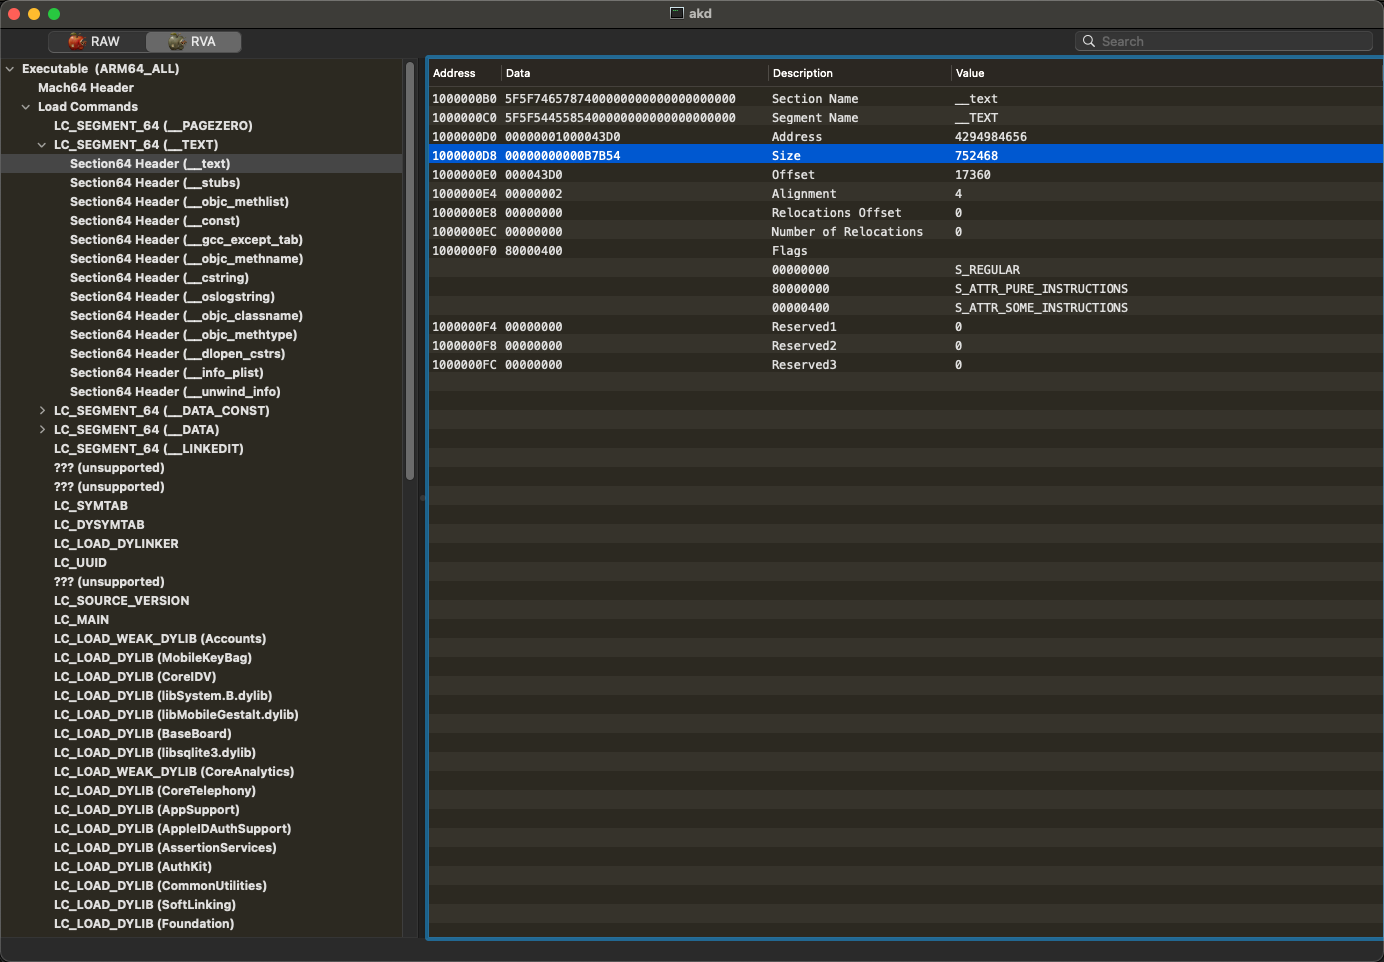
Task: Select Section64 Header (__cstring)
Action: click(x=159, y=278)
